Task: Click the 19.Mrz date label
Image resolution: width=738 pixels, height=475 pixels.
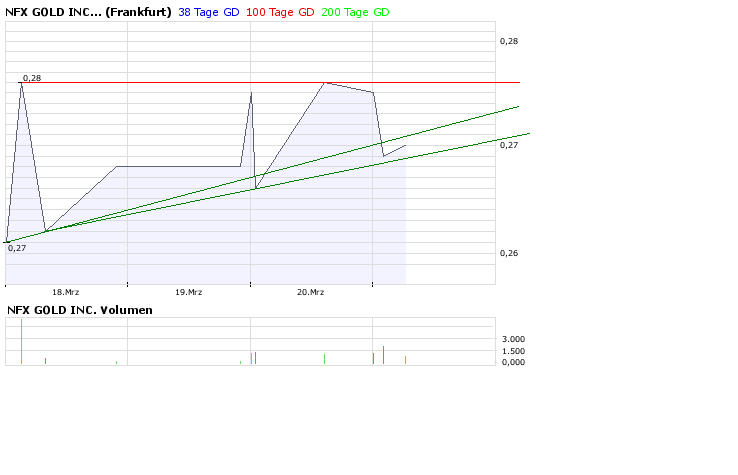Action: coord(188,292)
